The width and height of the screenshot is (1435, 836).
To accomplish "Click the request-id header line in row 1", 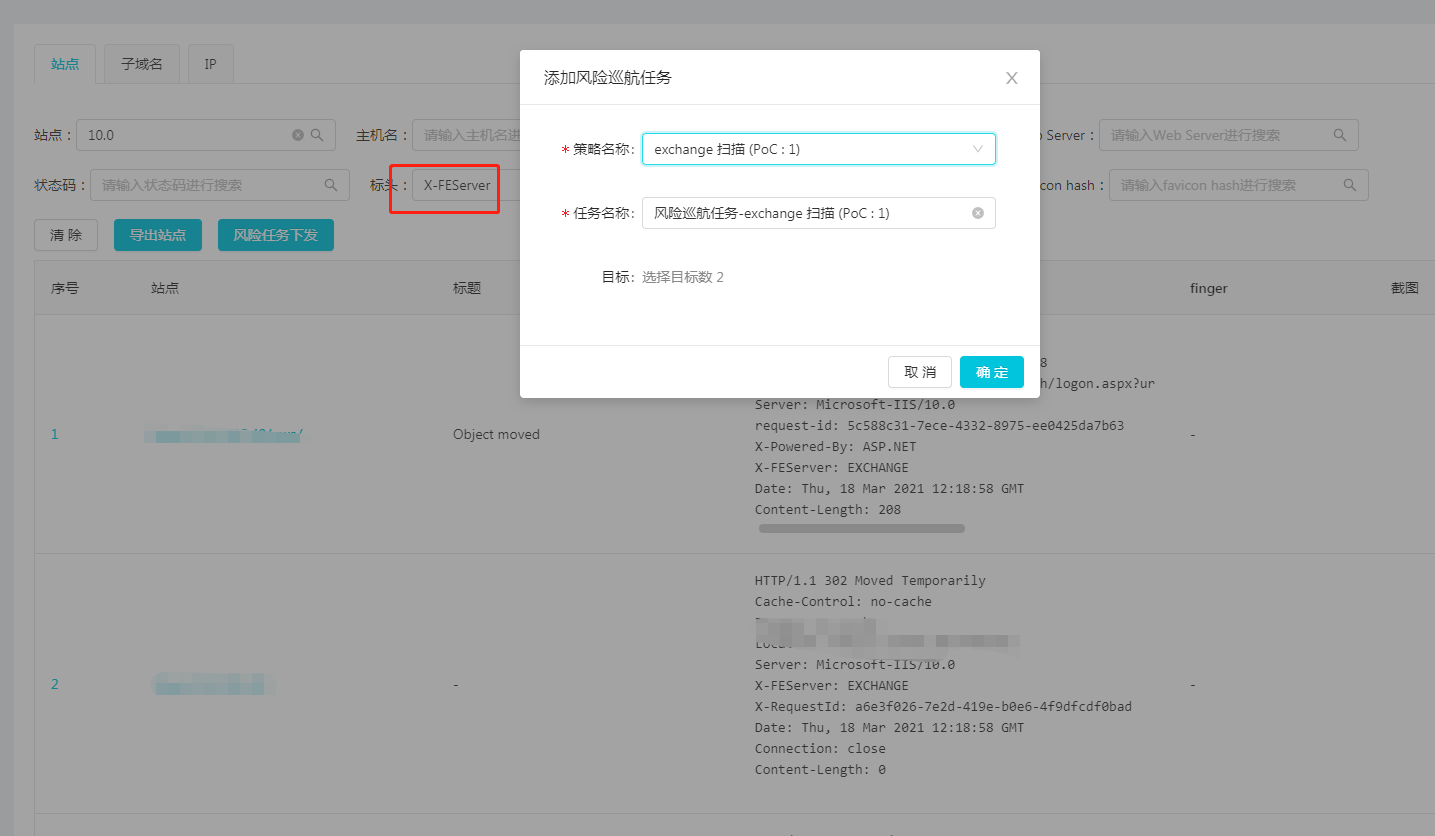I will [939, 425].
